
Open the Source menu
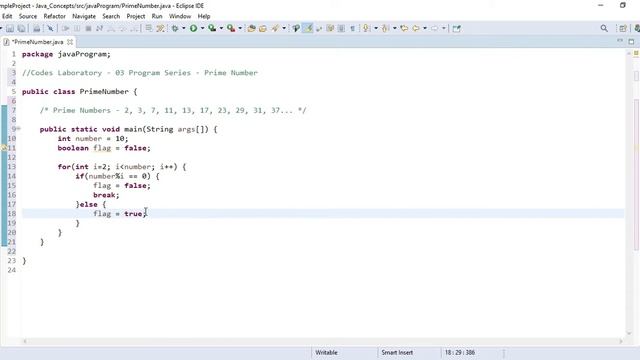tap(28, 16)
